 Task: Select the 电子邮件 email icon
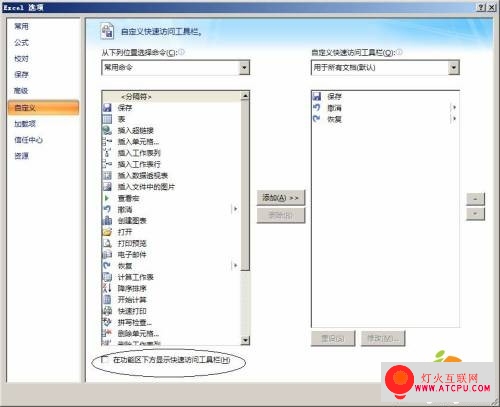click(107, 254)
